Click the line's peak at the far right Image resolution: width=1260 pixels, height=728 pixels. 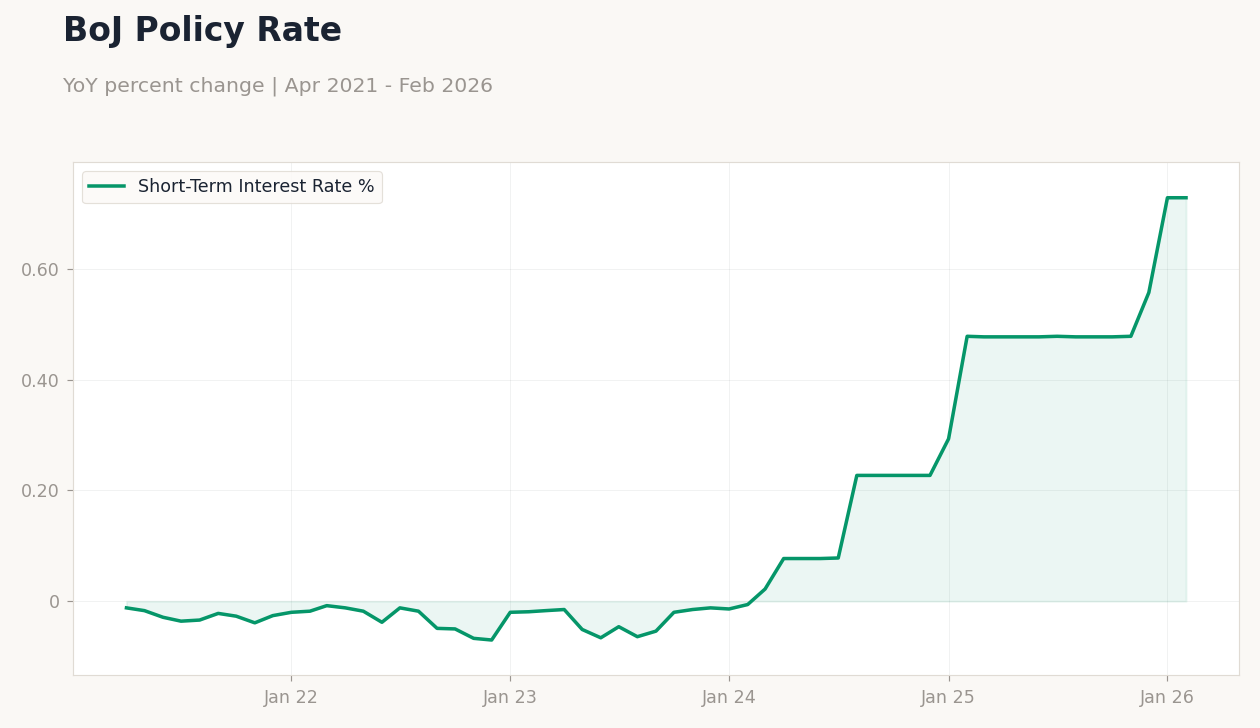click(x=1177, y=198)
